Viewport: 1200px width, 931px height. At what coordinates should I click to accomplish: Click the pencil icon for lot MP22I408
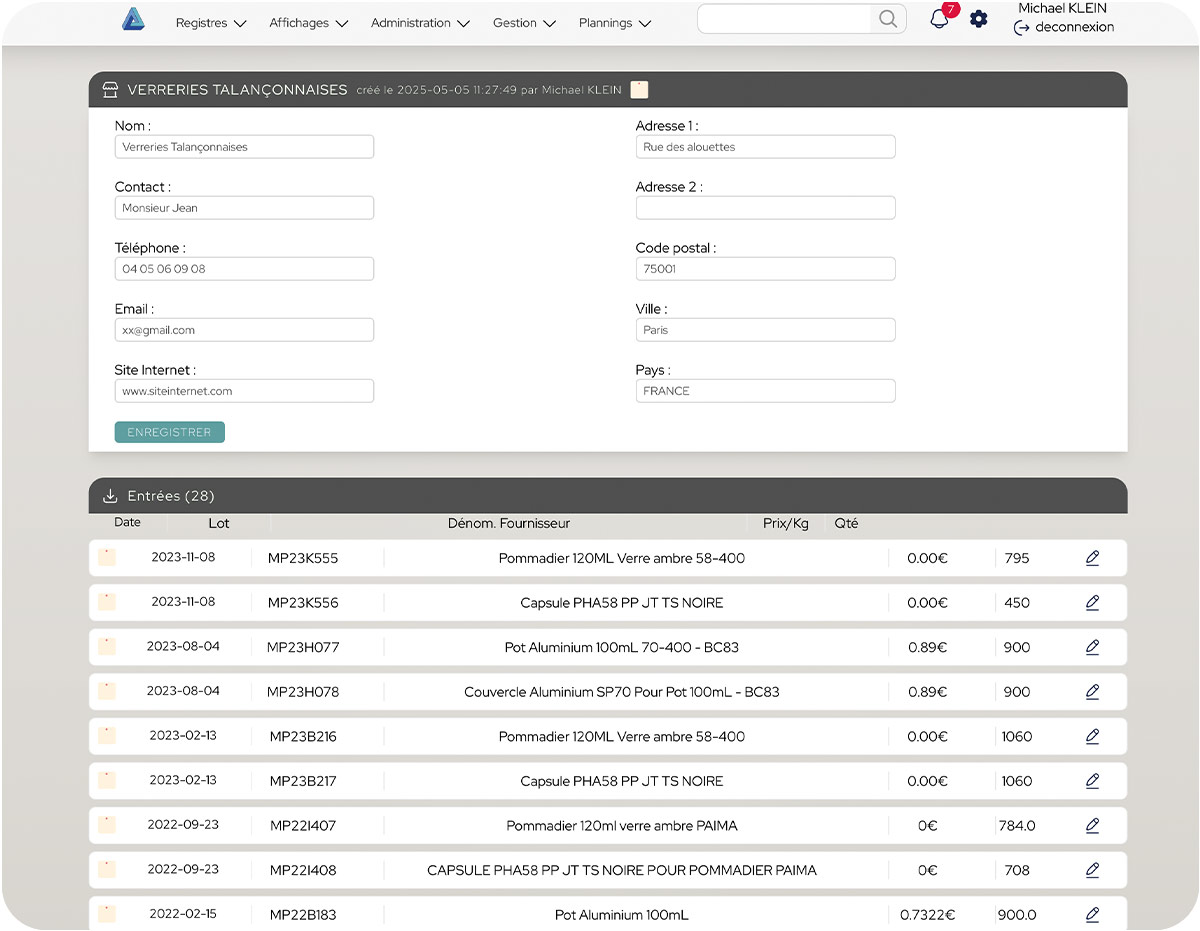click(1092, 870)
